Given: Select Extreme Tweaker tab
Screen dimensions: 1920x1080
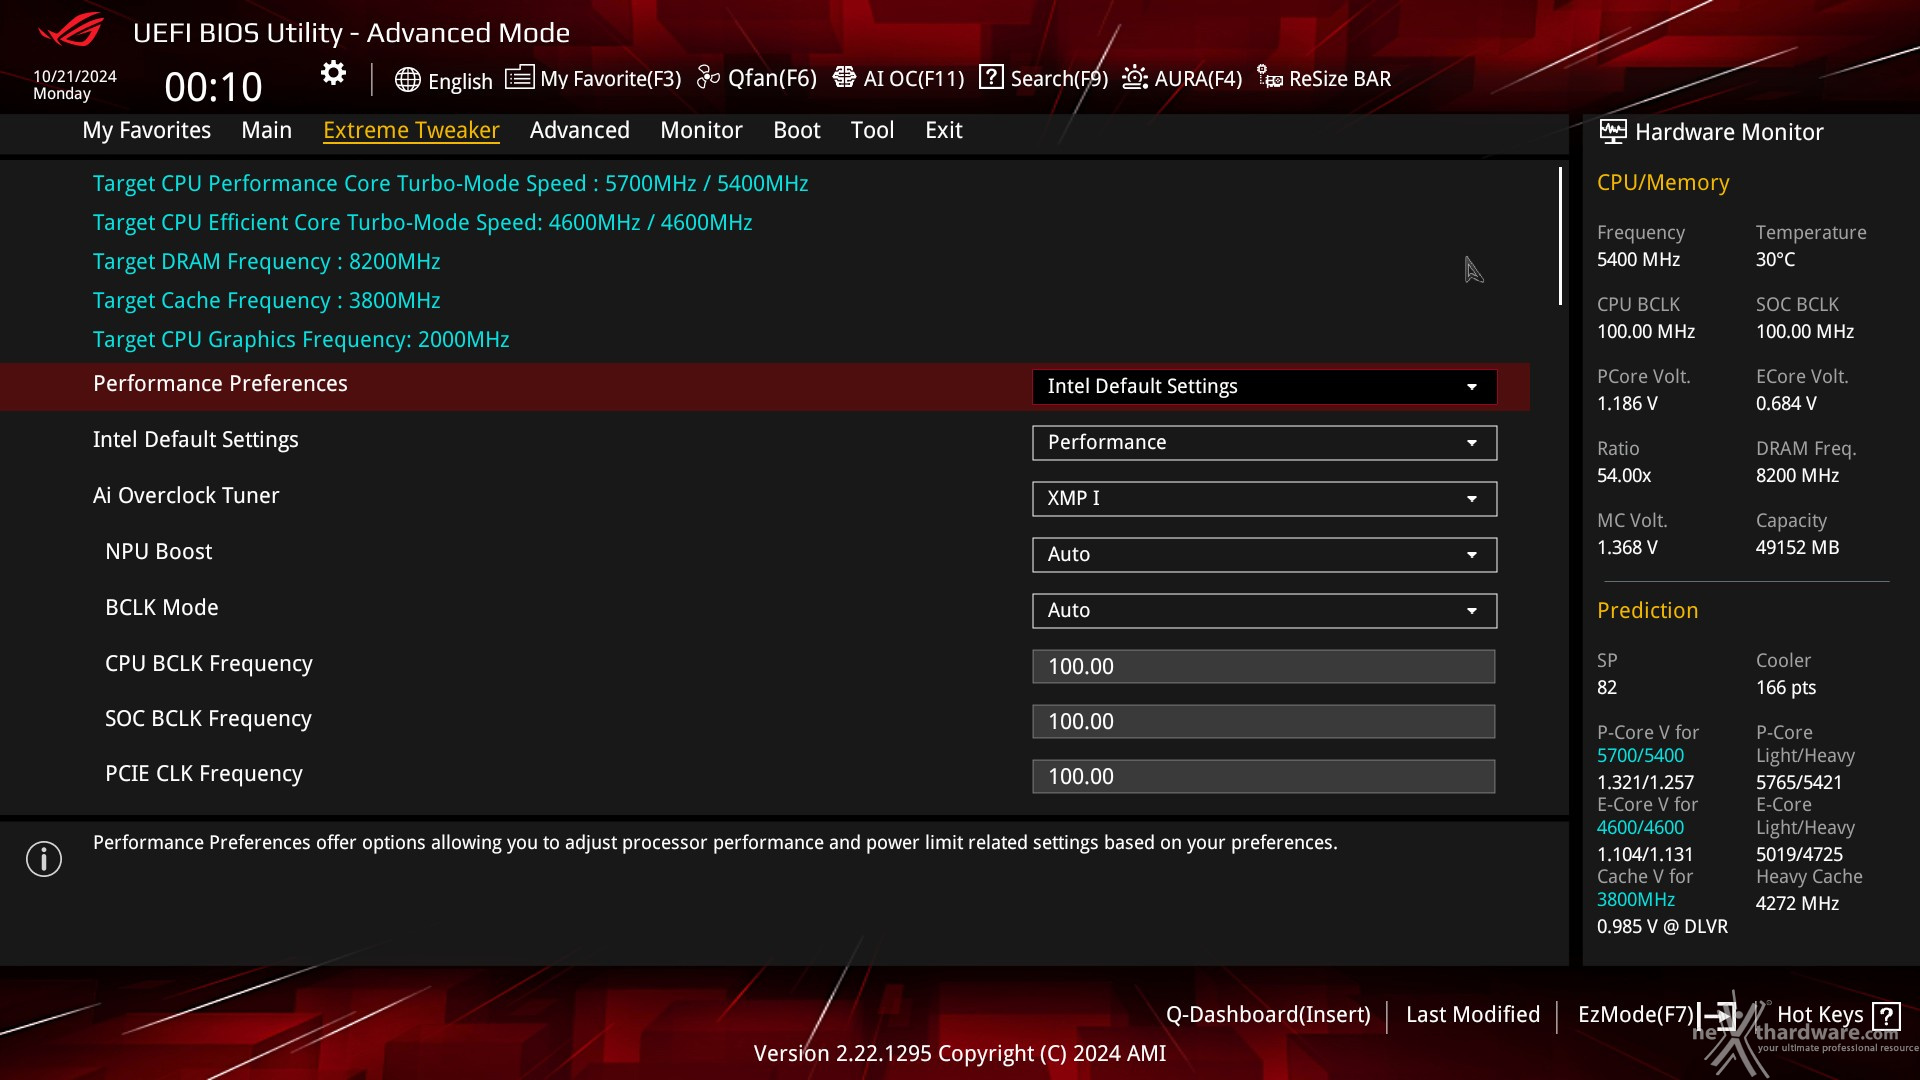Looking at the screenshot, I should tap(411, 130).
